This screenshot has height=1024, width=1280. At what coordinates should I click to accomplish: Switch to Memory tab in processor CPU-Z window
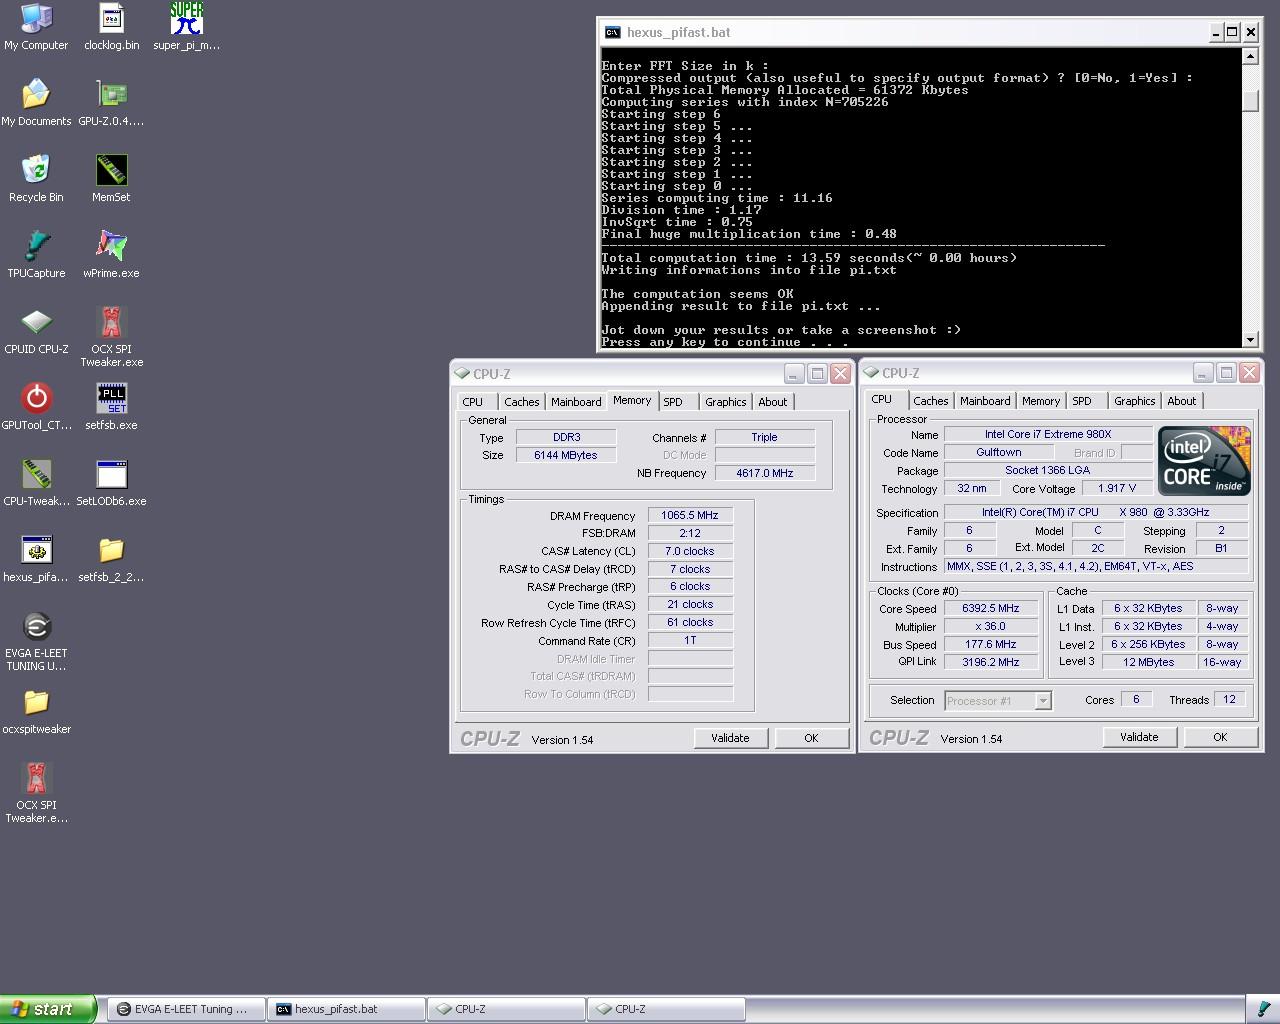tap(1040, 401)
